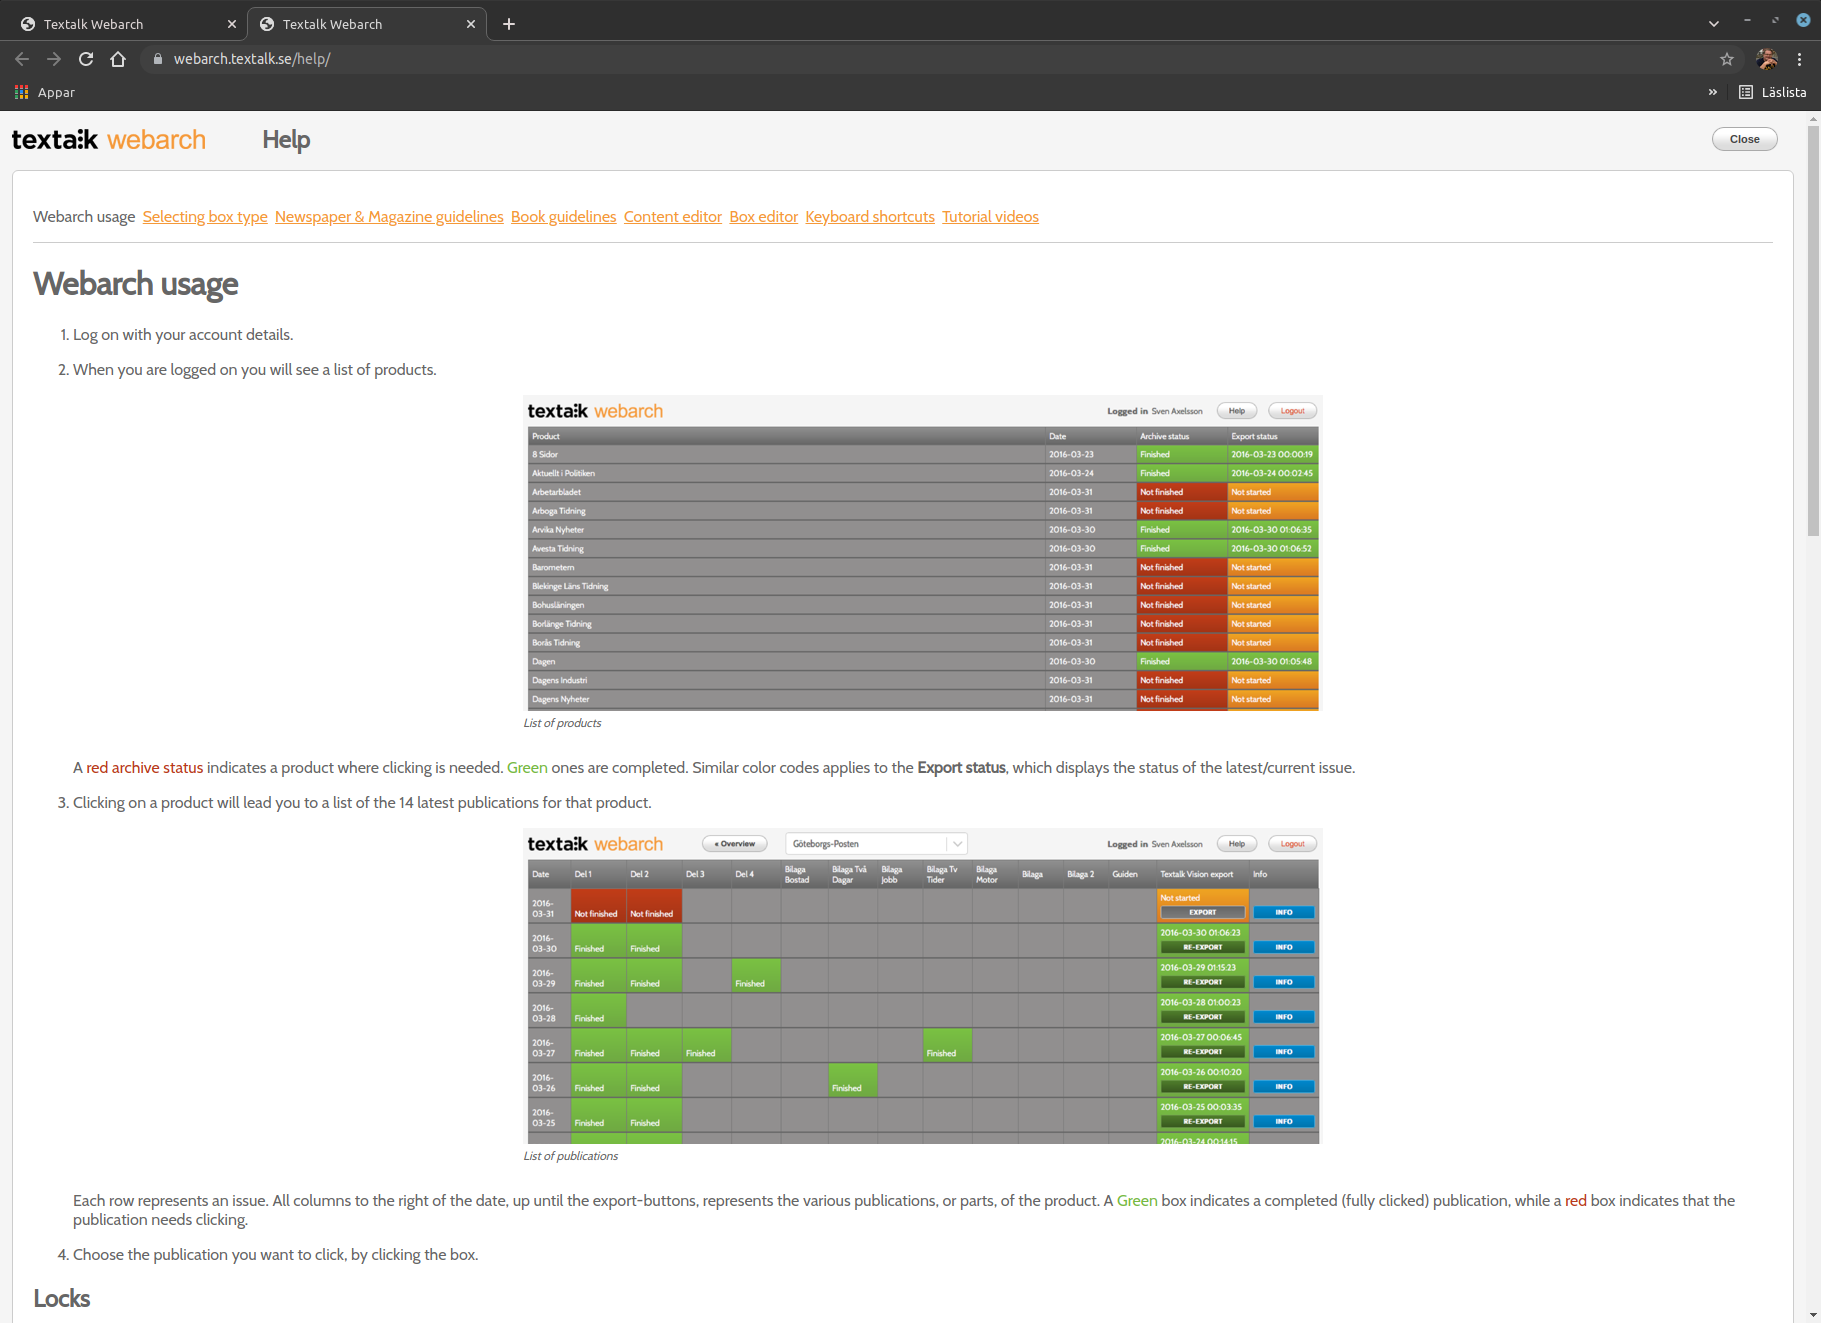The image size is (1821, 1323).
Task: Click the scrollbar down arrow
Action: pos(1813,1315)
